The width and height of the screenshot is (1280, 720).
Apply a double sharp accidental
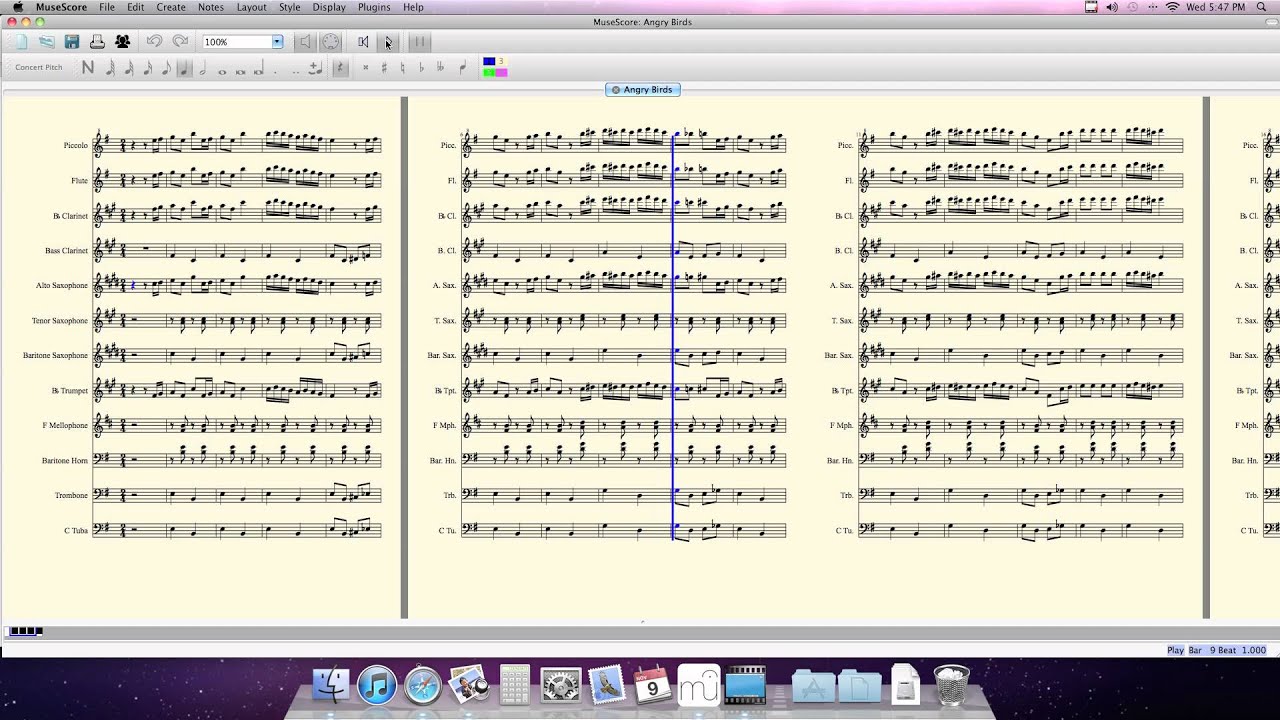(x=366, y=68)
